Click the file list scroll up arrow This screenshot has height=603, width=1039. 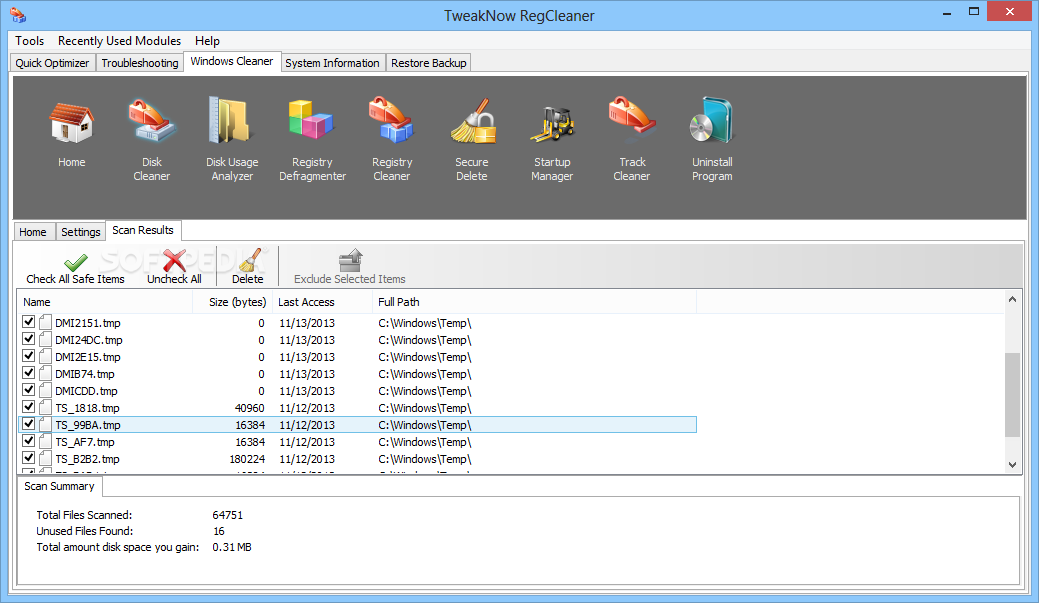click(x=1012, y=300)
